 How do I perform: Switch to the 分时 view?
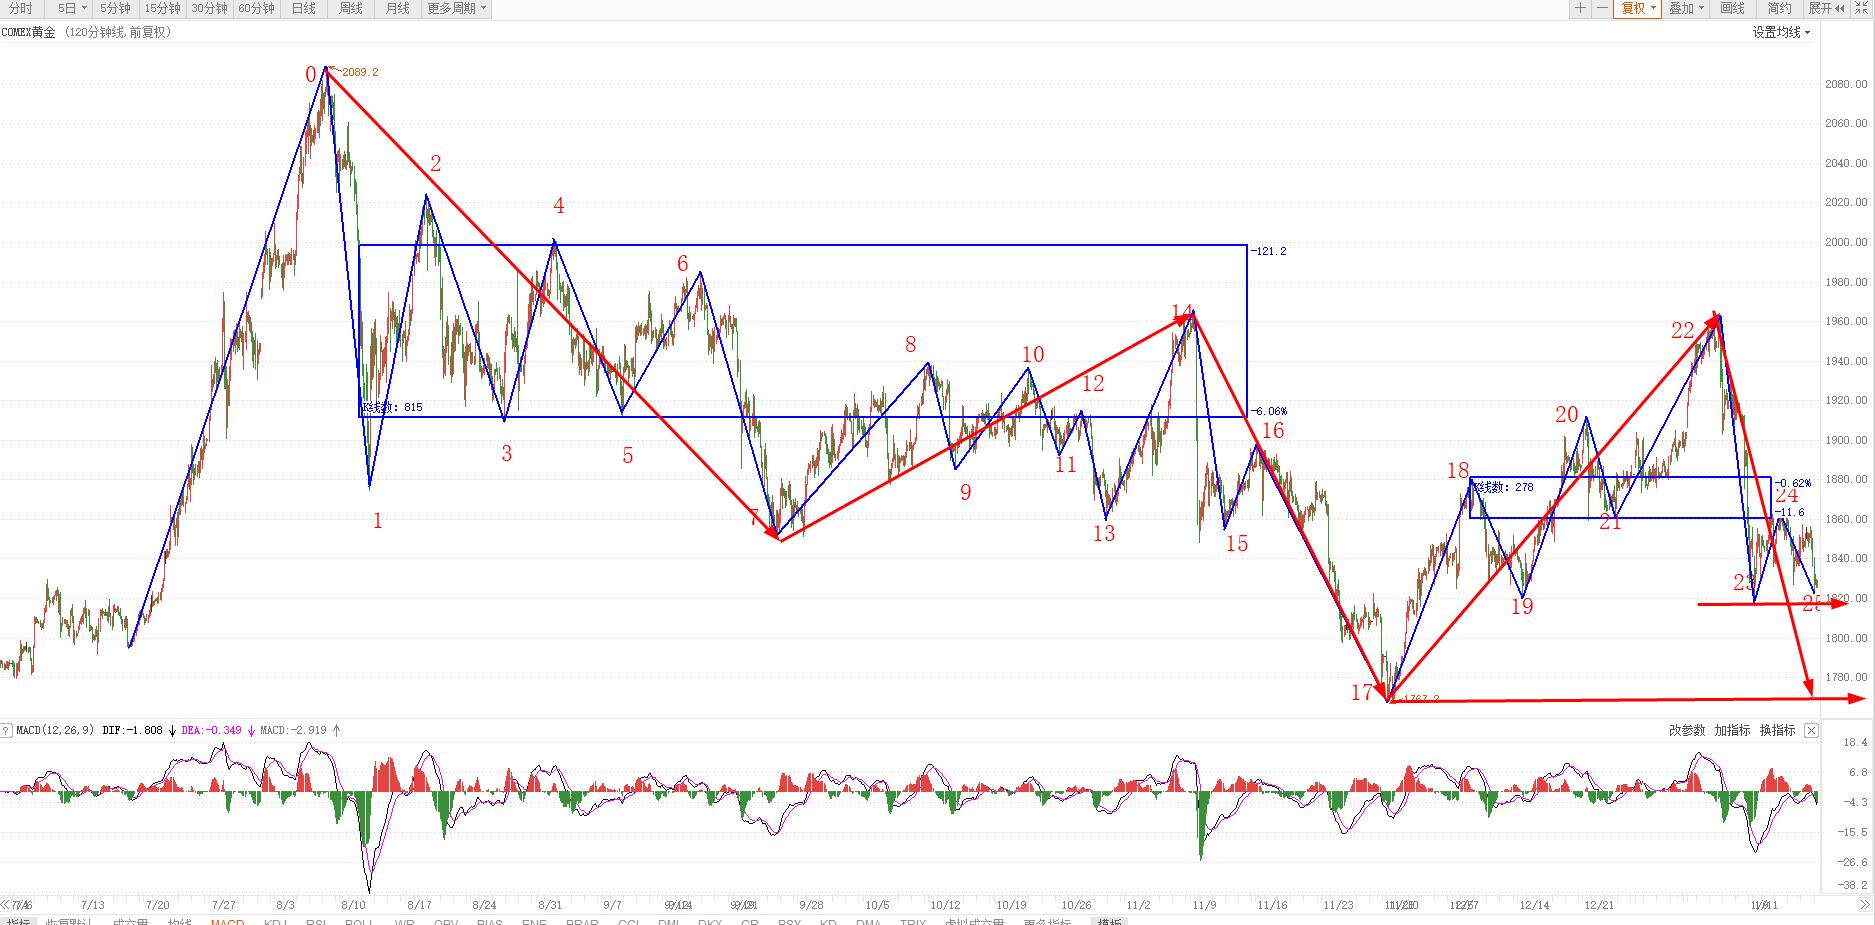pos(21,8)
